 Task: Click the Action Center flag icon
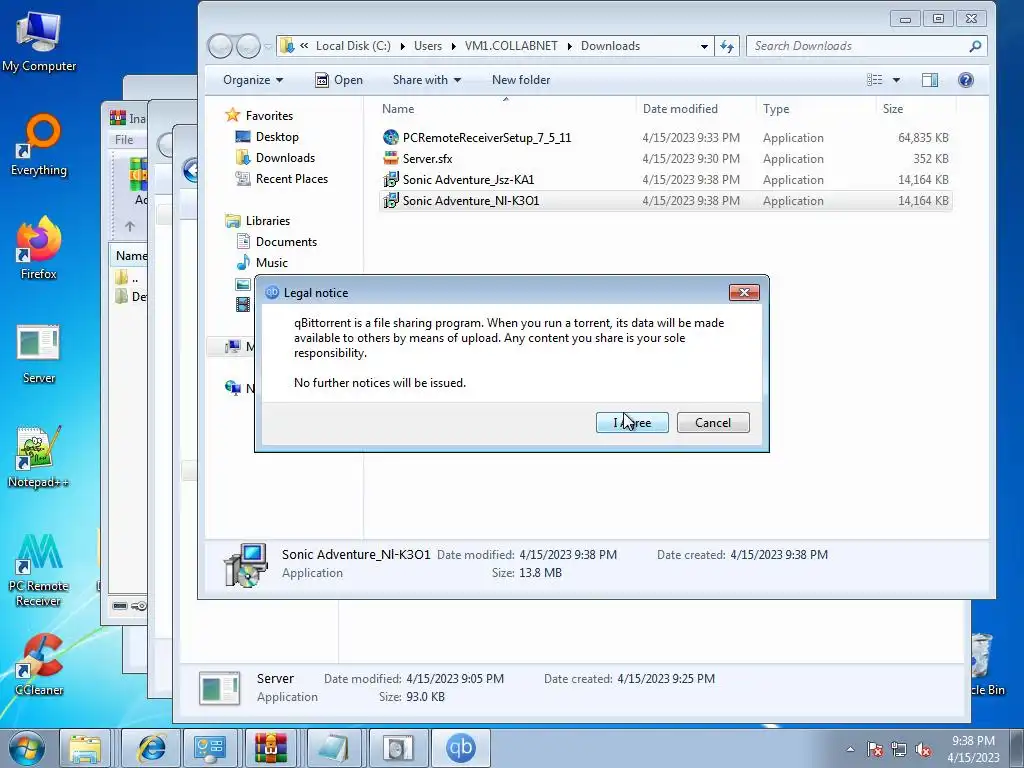[874, 749]
